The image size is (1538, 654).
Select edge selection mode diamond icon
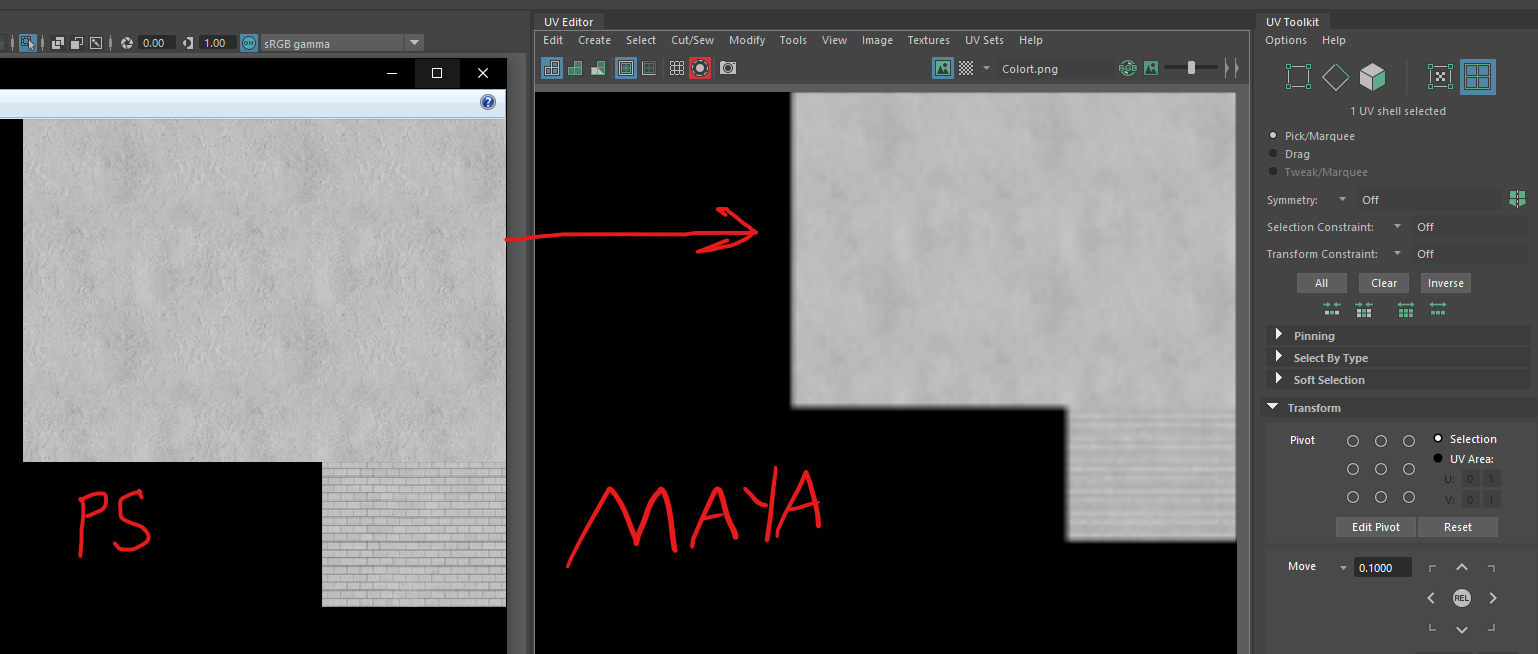point(1335,77)
